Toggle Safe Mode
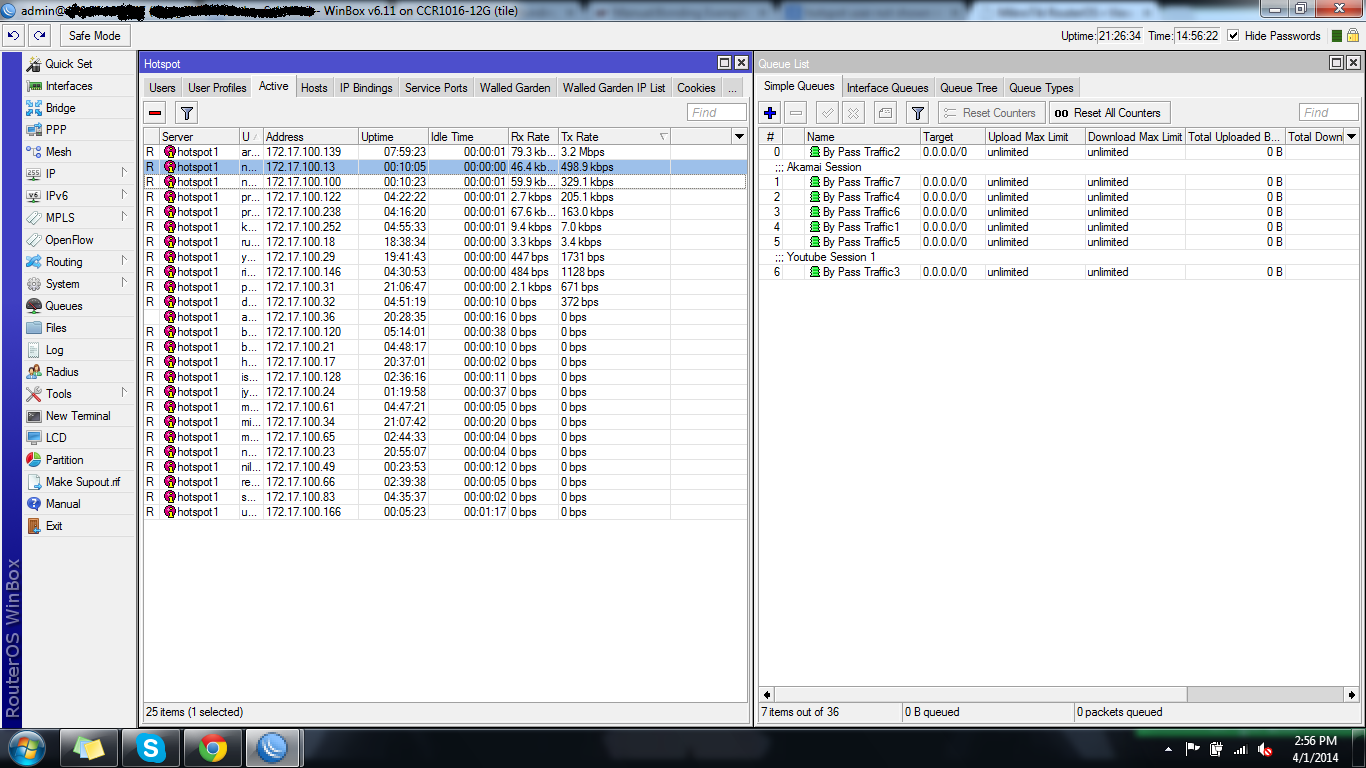 pos(94,35)
